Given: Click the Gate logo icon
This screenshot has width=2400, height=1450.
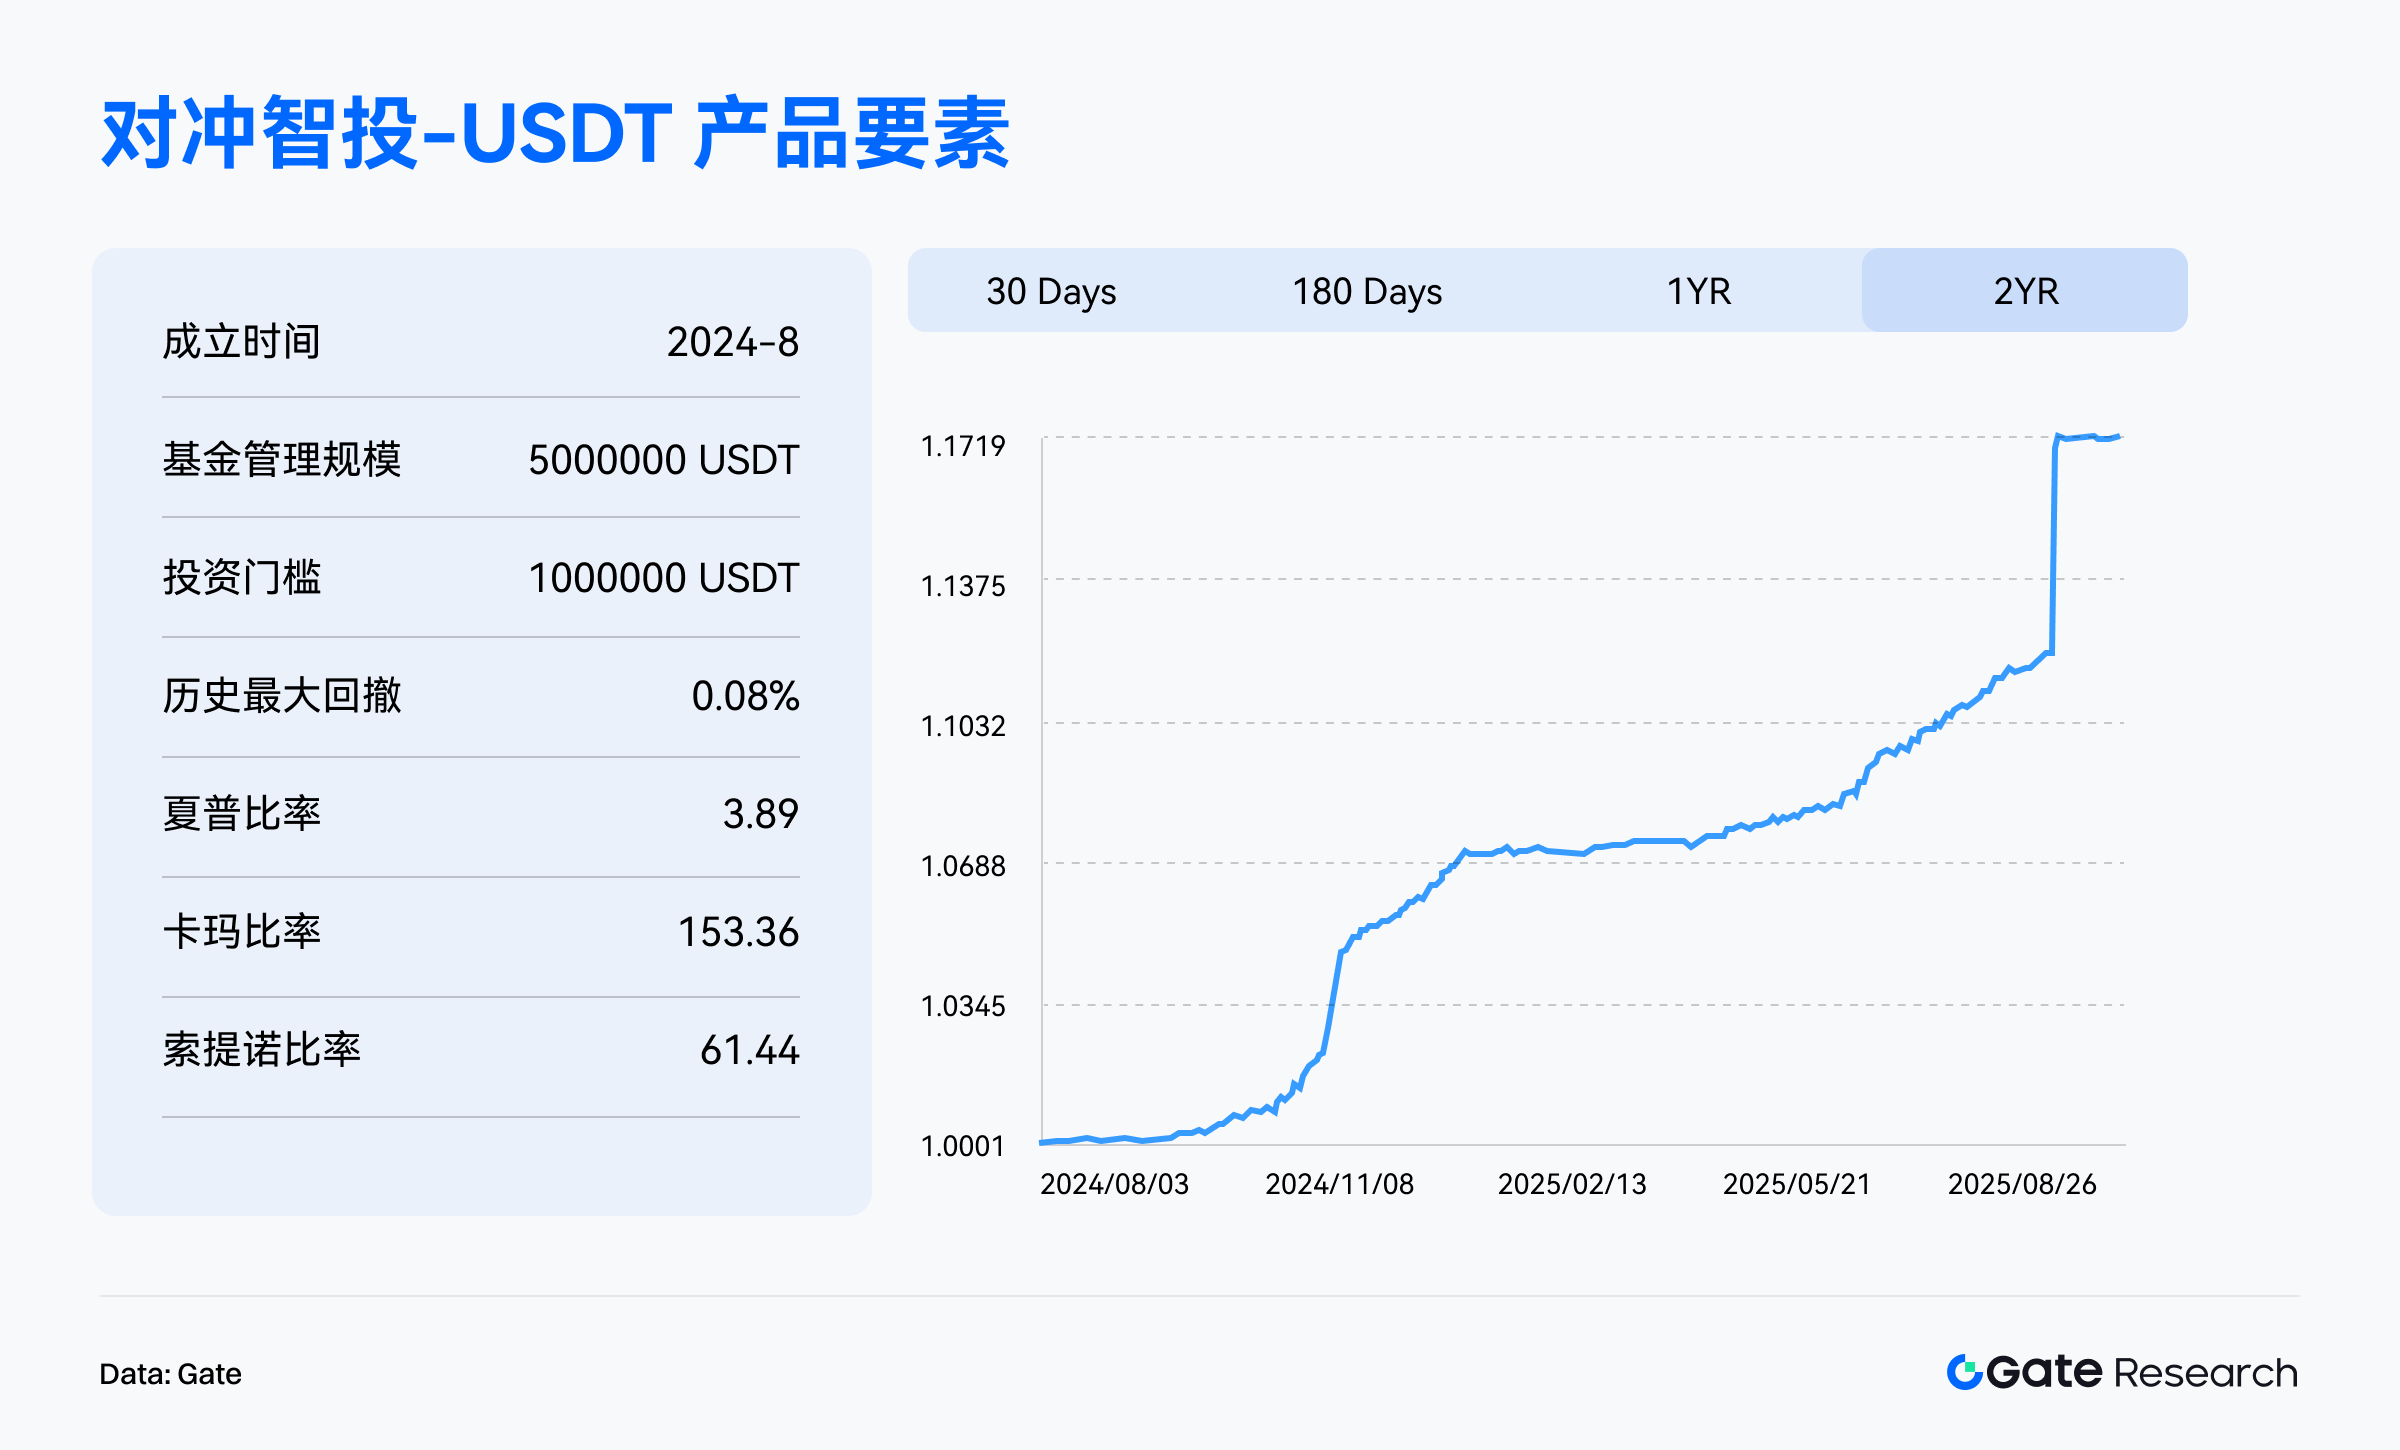Looking at the screenshot, I should point(1964,1372).
